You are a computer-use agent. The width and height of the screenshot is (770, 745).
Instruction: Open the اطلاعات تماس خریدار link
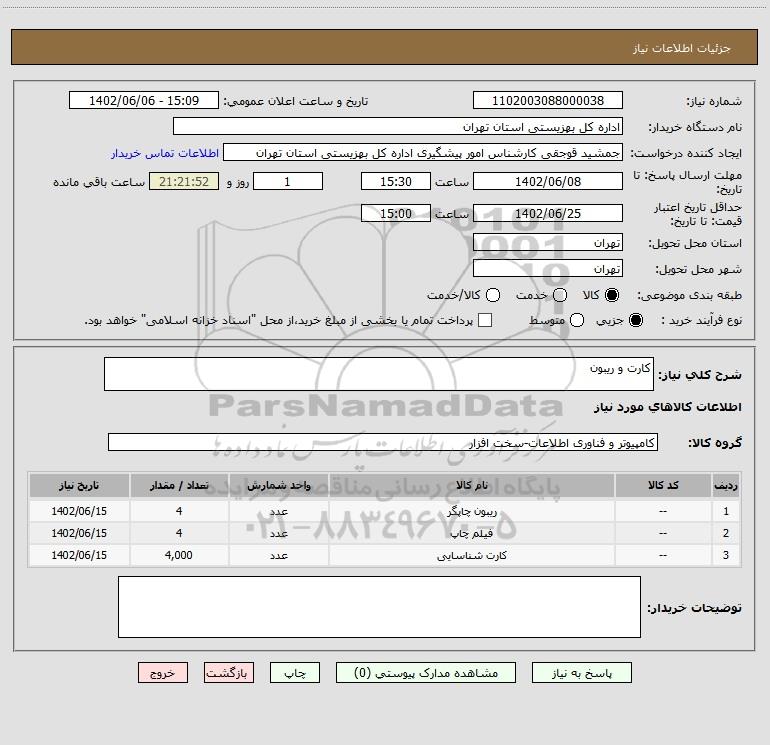click(165, 153)
